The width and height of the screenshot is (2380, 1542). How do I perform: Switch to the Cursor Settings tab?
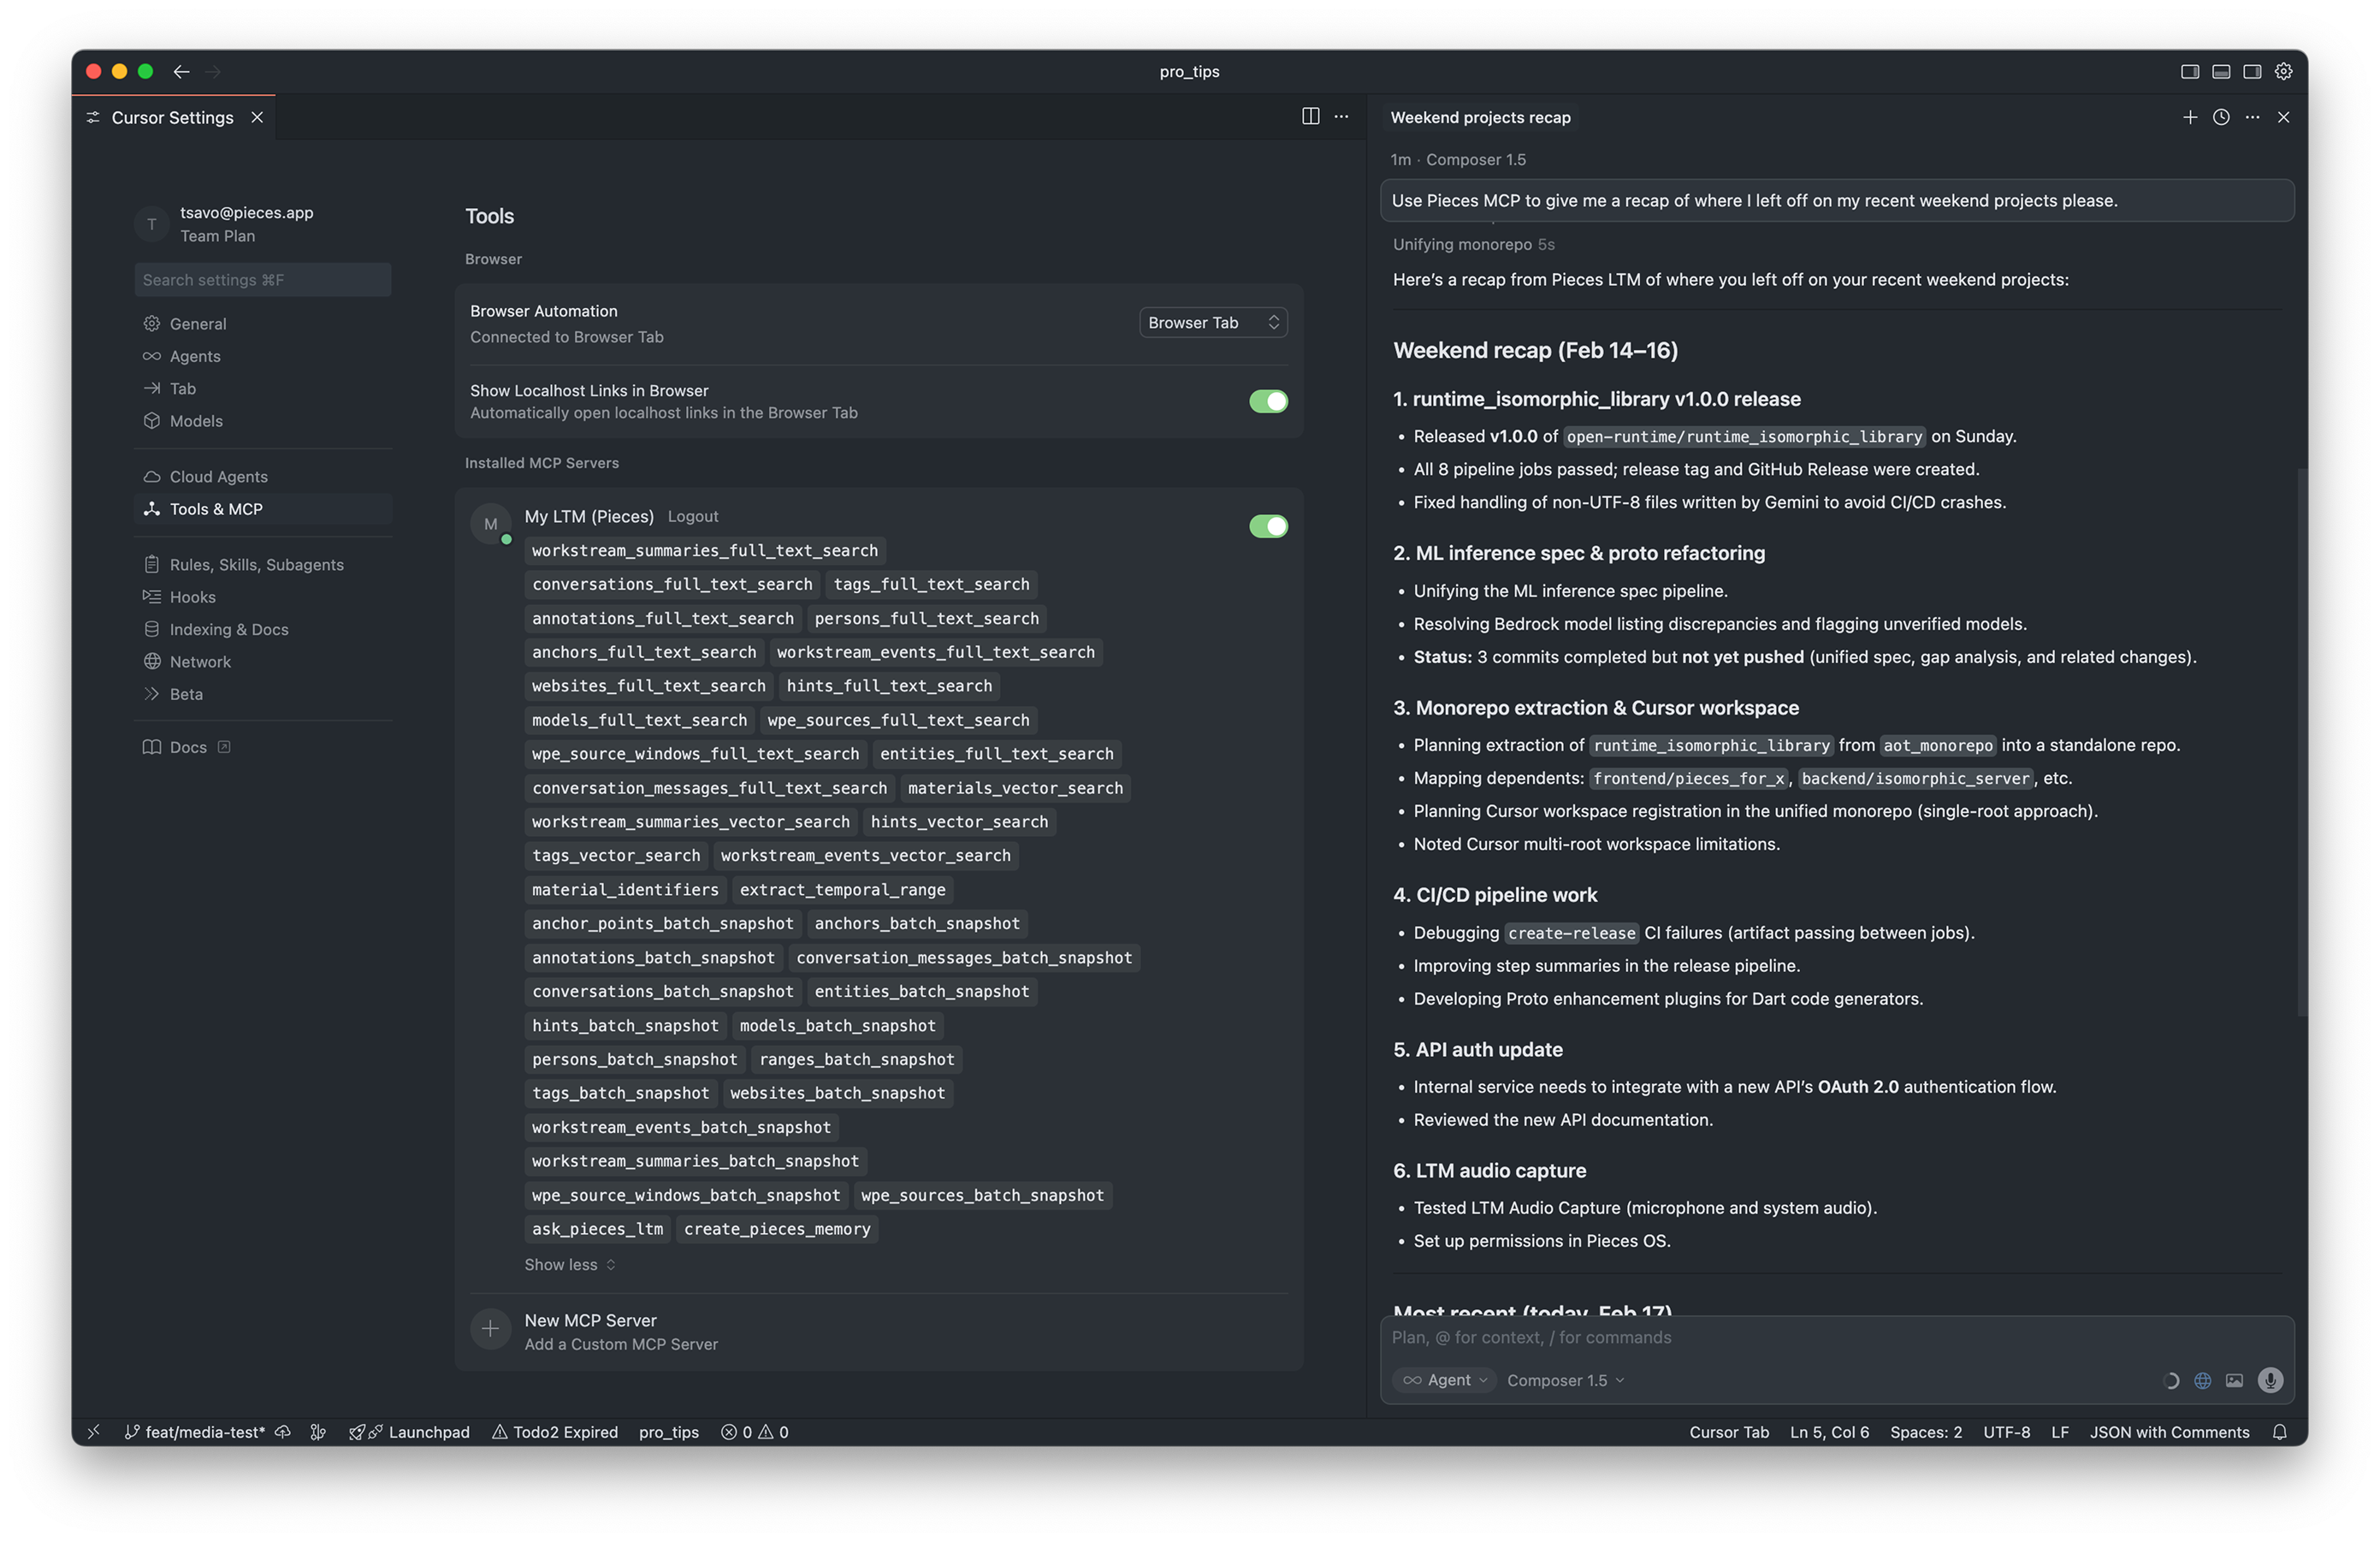(x=170, y=117)
